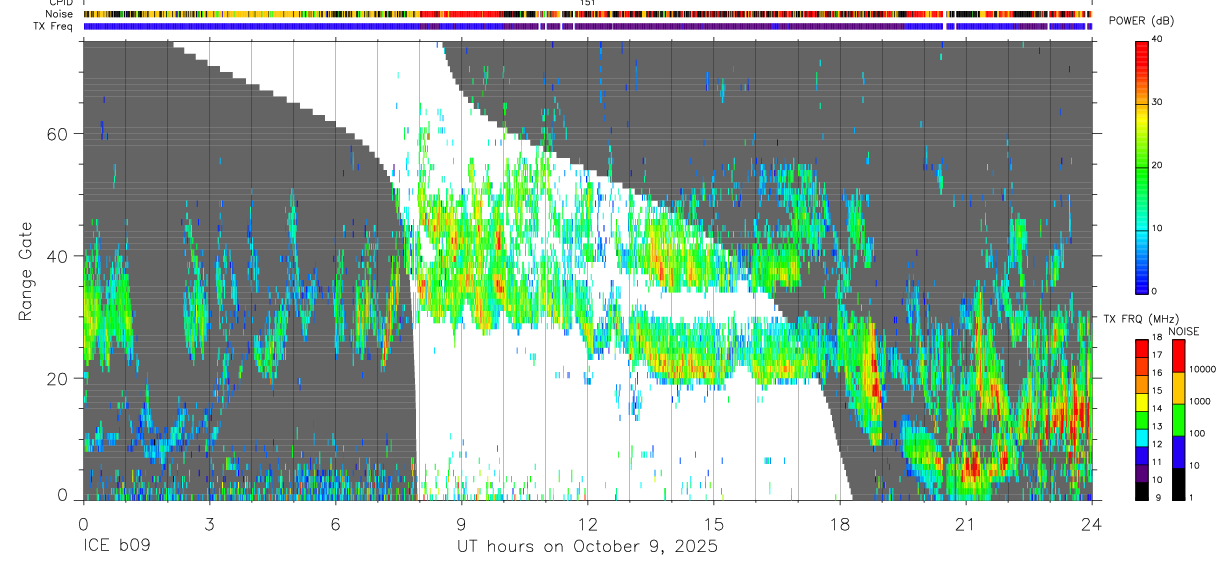Screen dimensions: 1228x567
Task: Click x-axis tick label '0'
Action: point(83,523)
